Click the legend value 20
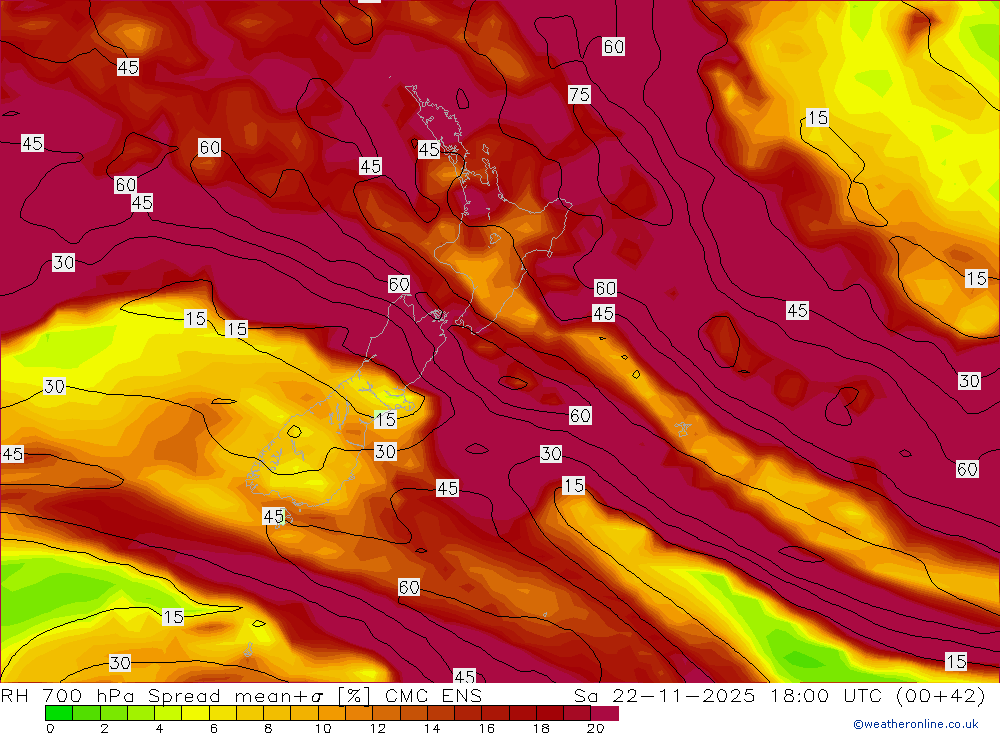1000x733 pixels. pyautogui.click(x=595, y=728)
